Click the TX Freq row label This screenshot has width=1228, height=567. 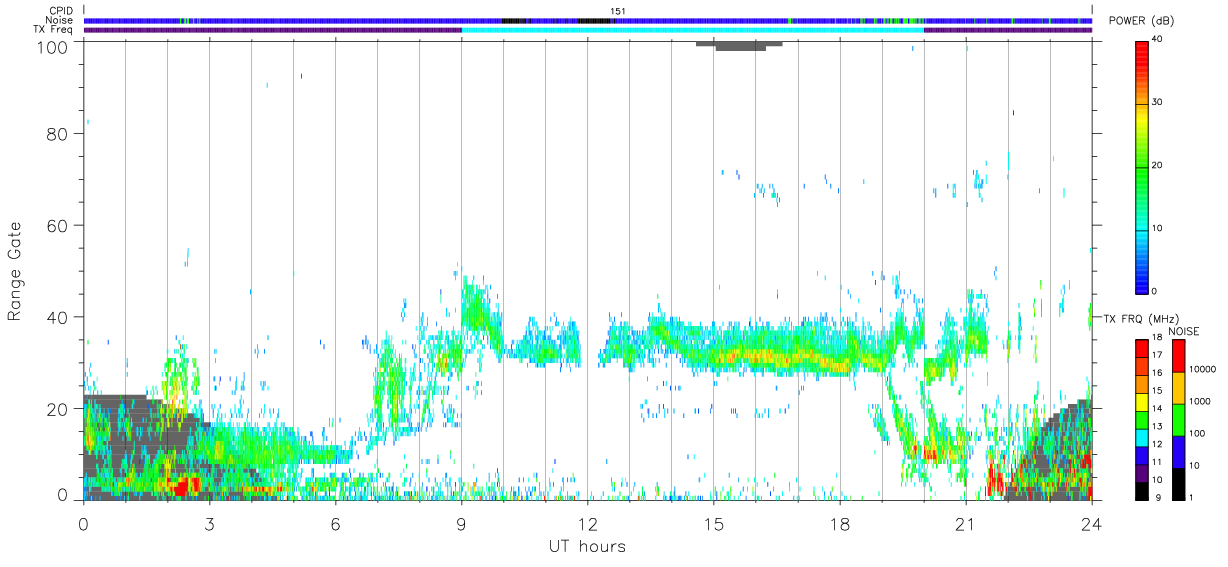tap(54, 29)
